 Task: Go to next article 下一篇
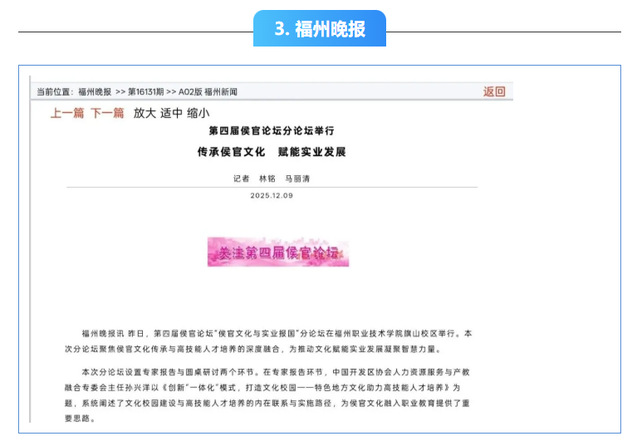pyautogui.click(x=107, y=113)
